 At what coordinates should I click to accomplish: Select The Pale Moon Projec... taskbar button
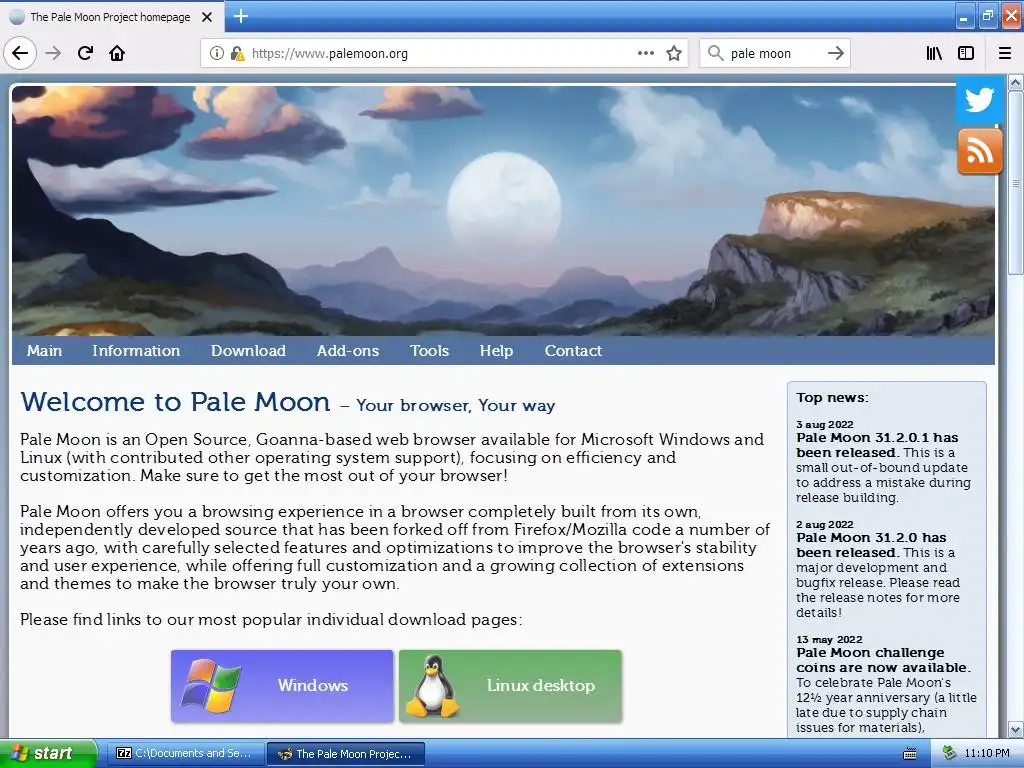point(345,754)
